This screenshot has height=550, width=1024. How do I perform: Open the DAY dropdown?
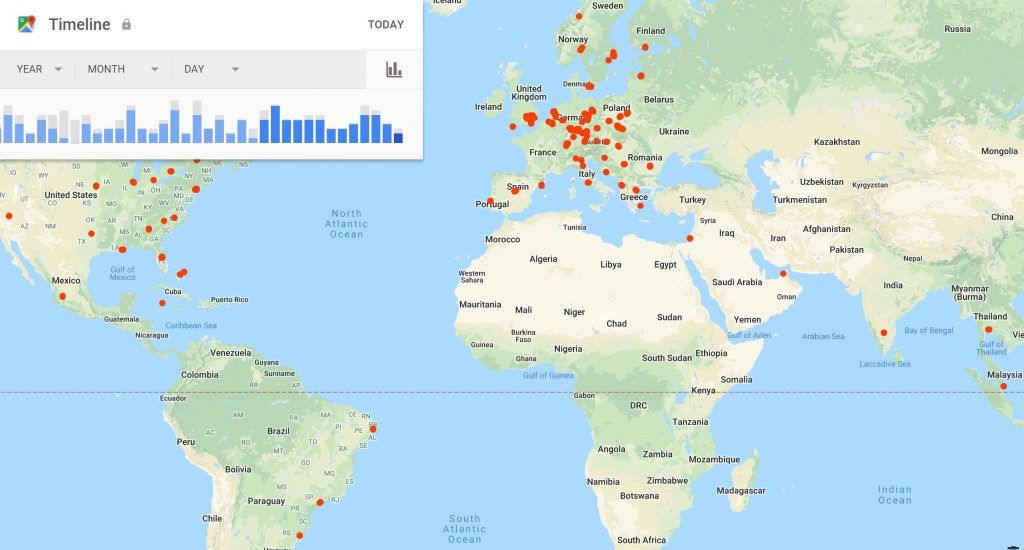[x=211, y=69]
